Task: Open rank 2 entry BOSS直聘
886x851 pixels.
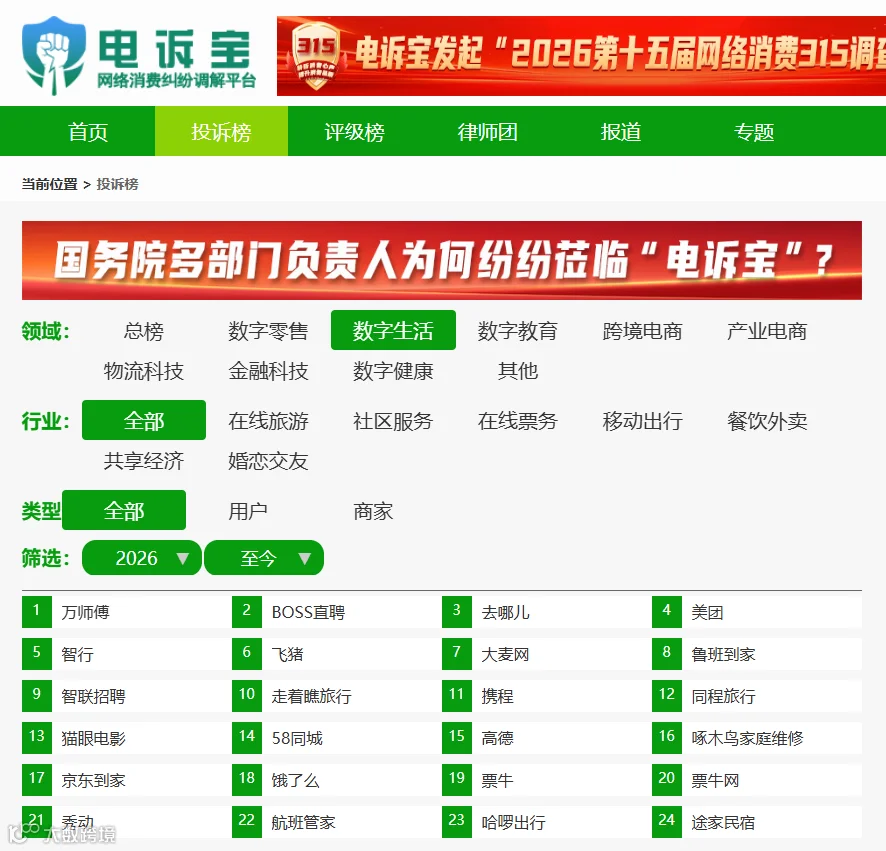Action: pos(308,612)
